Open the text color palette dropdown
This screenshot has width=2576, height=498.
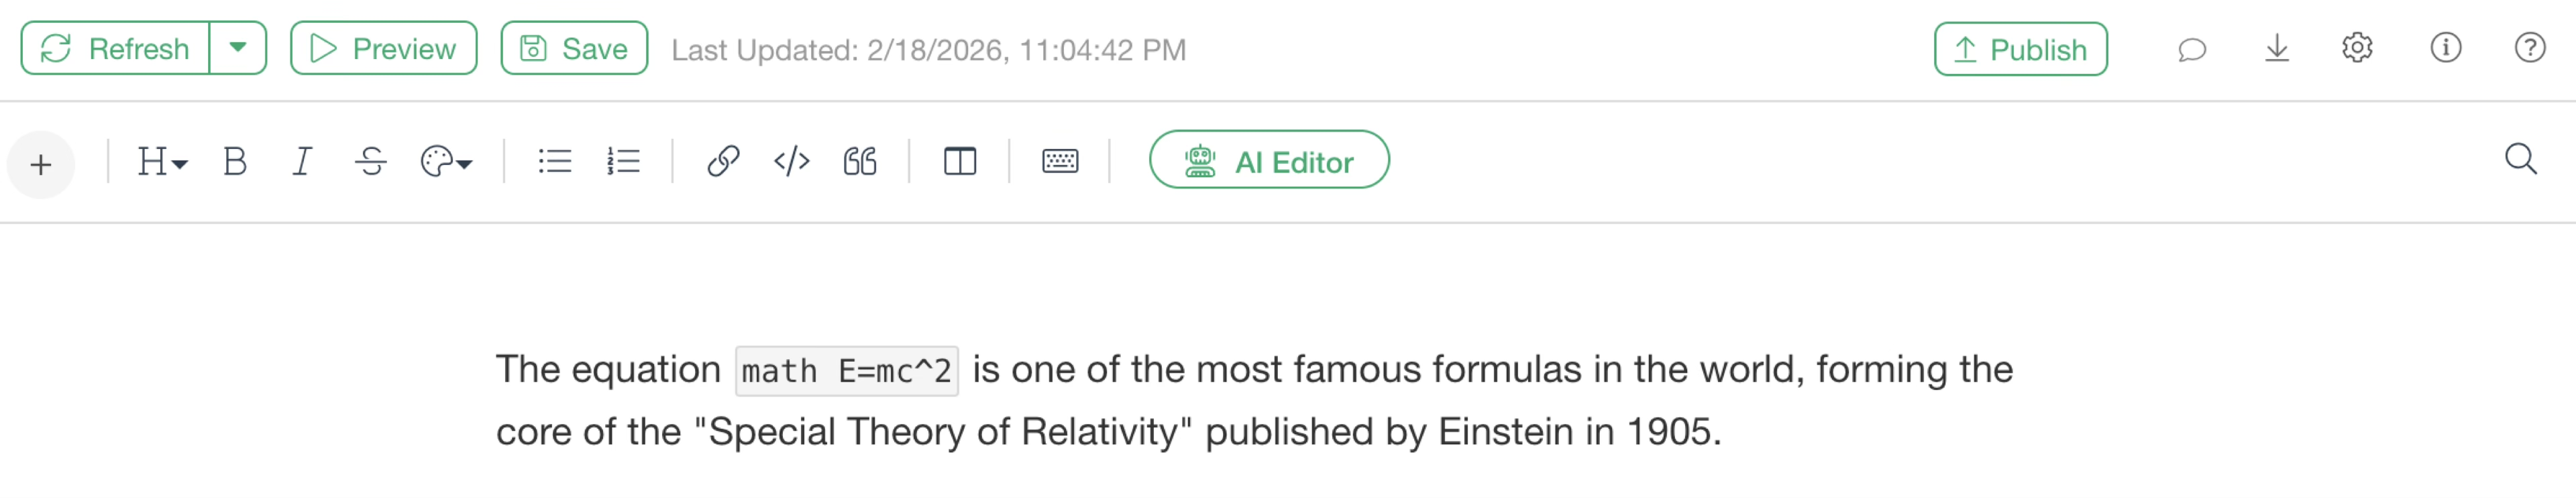tap(446, 161)
